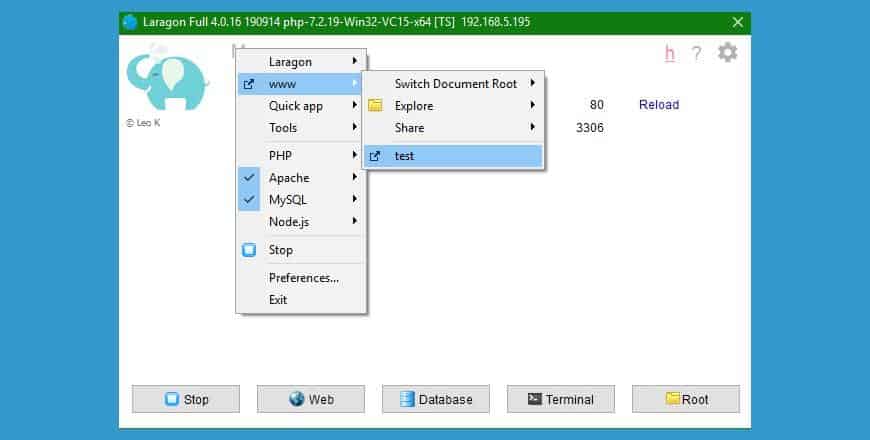The height and width of the screenshot is (440, 870).
Task: Choose Explore in the www submenu
Action: pos(453,106)
